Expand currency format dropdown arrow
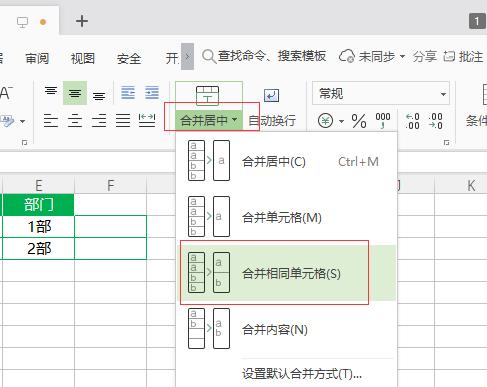 341,121
